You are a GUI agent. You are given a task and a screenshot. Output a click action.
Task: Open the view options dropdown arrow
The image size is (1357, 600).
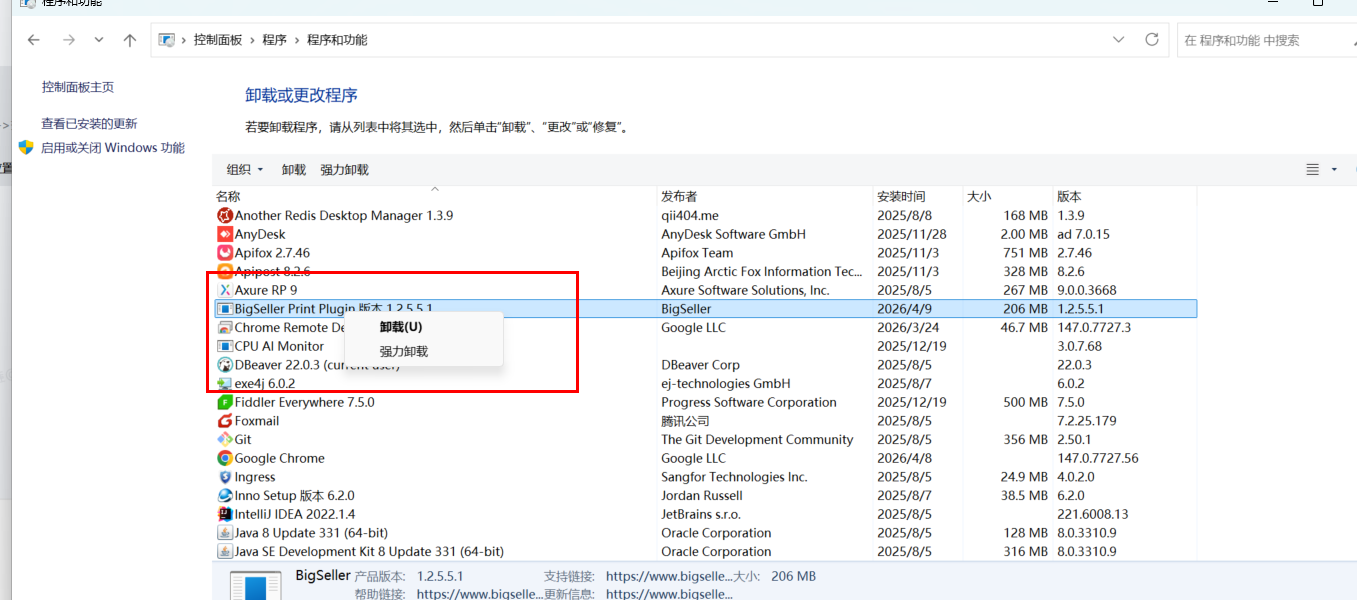tap(1334, 170)
